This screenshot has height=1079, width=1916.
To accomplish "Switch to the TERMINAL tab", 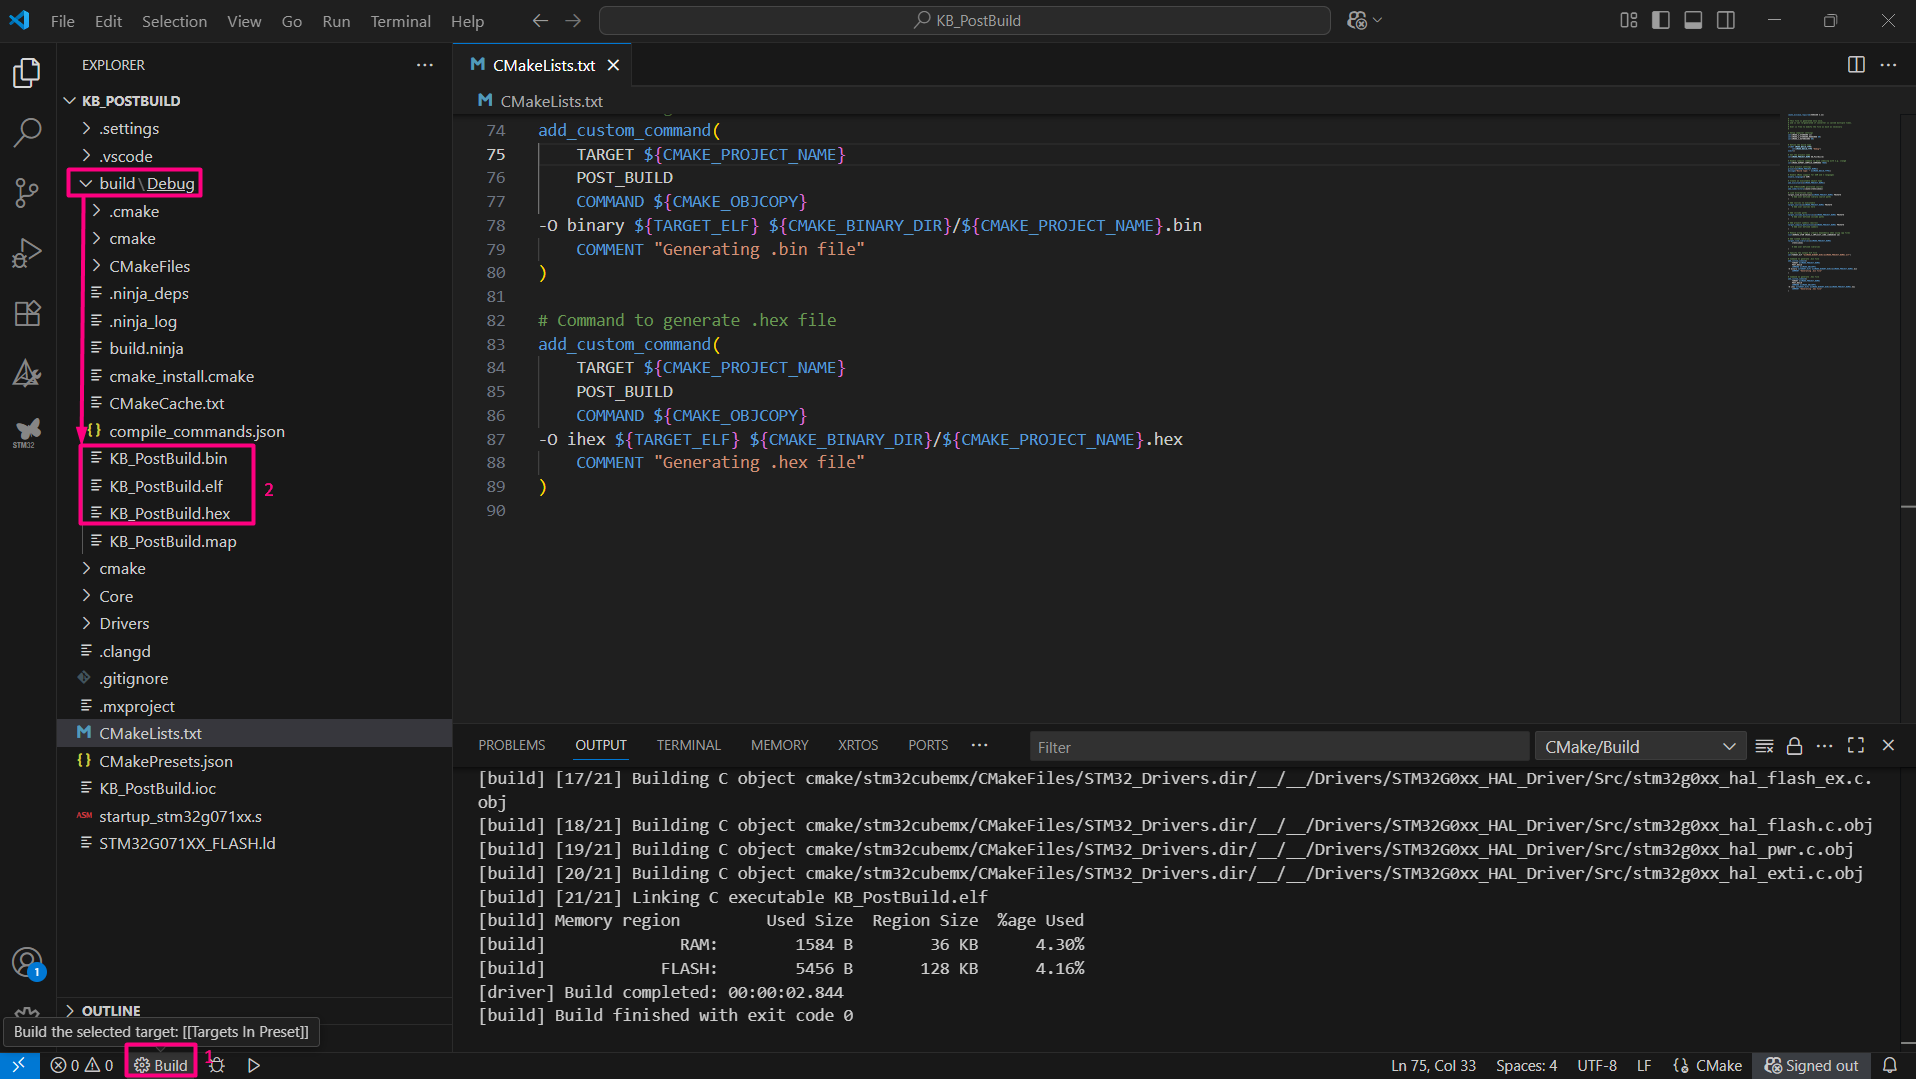I will [688, 744].
